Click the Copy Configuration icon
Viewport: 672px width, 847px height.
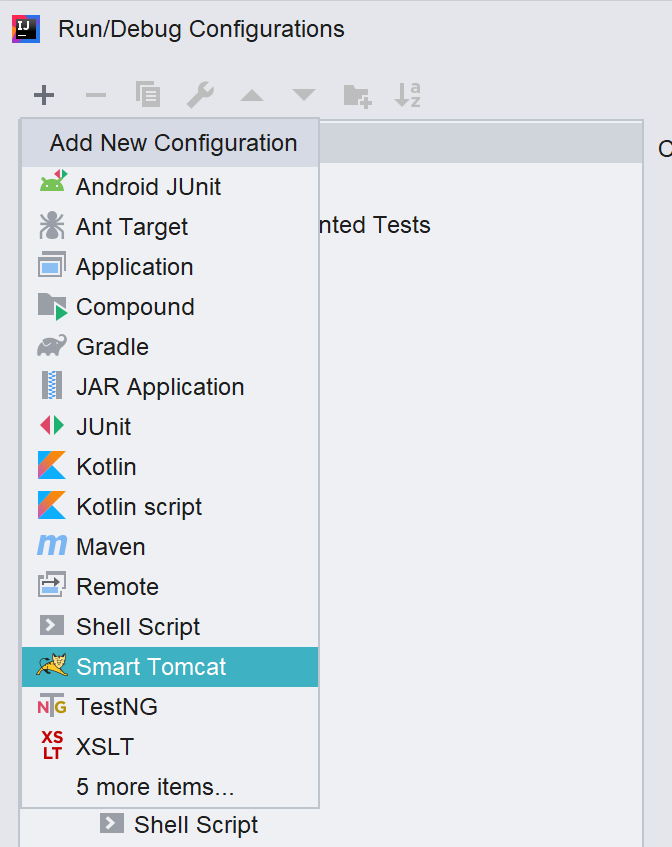click(147, 95)
